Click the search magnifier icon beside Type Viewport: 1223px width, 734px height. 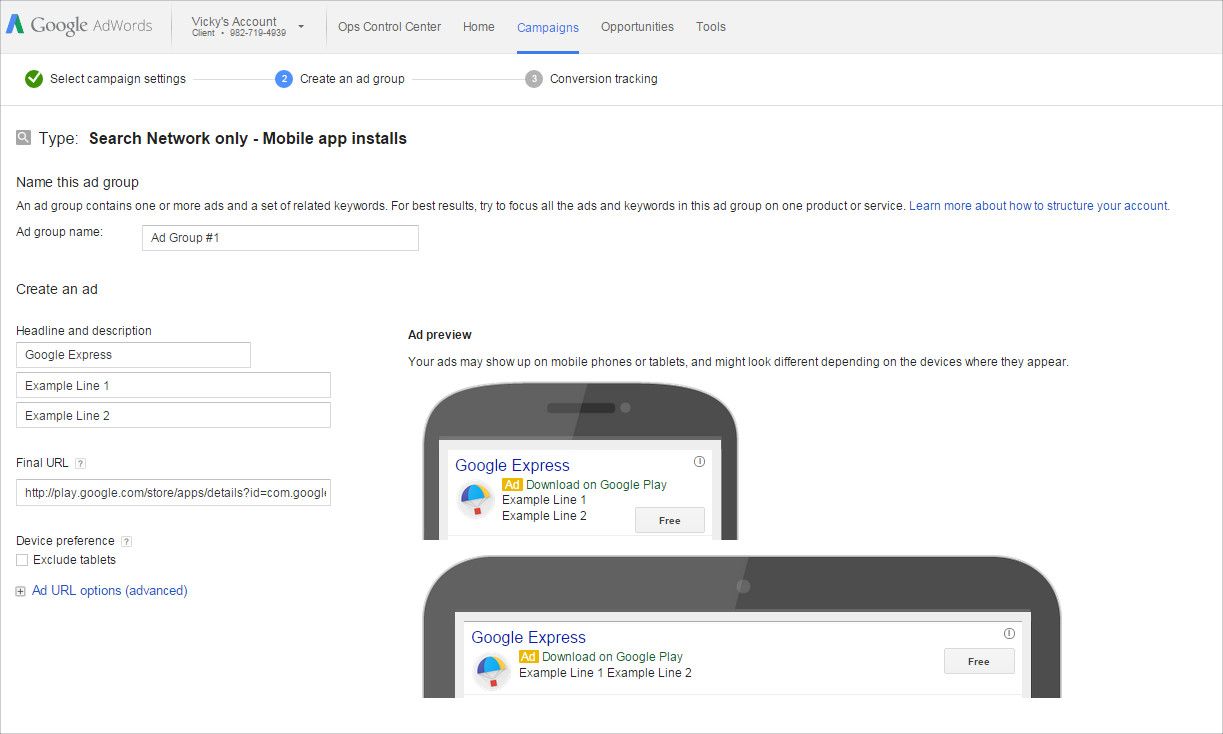click(x=24, y=138)
